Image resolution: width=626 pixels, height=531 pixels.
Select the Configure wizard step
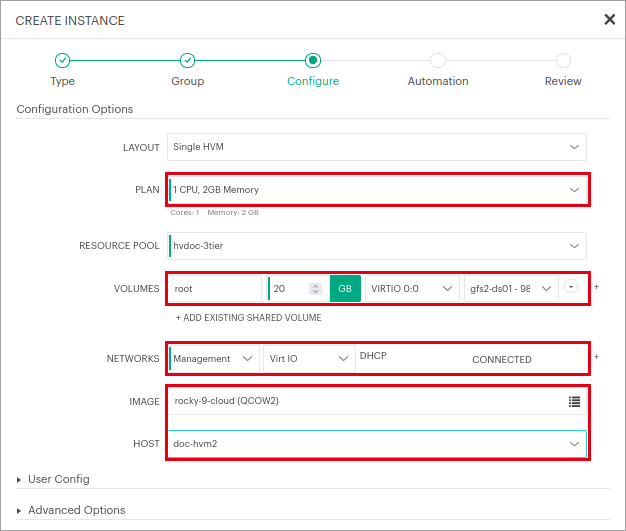click(313, 81)
